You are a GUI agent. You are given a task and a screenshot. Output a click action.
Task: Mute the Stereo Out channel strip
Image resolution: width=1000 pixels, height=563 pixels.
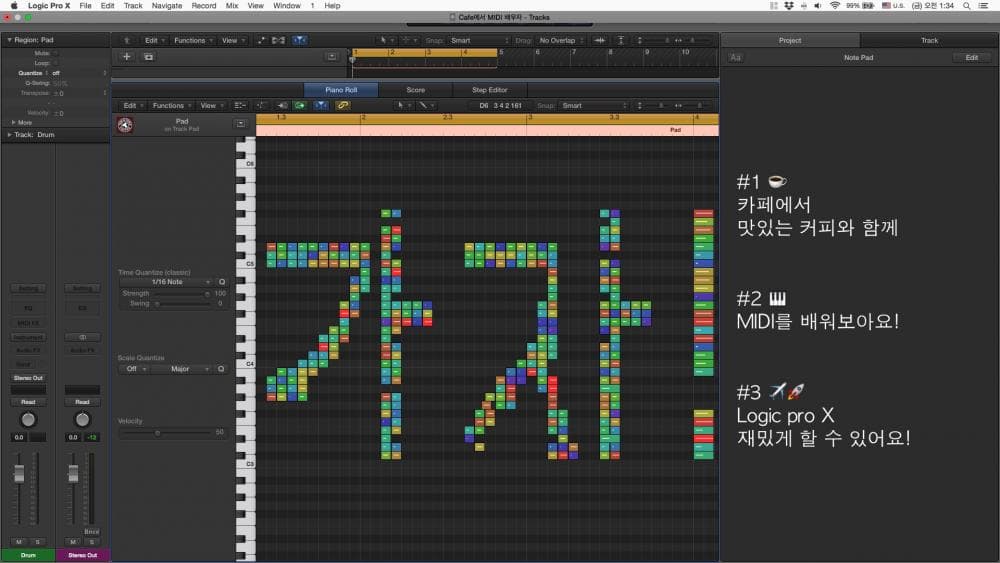click(x=73, y=542)
